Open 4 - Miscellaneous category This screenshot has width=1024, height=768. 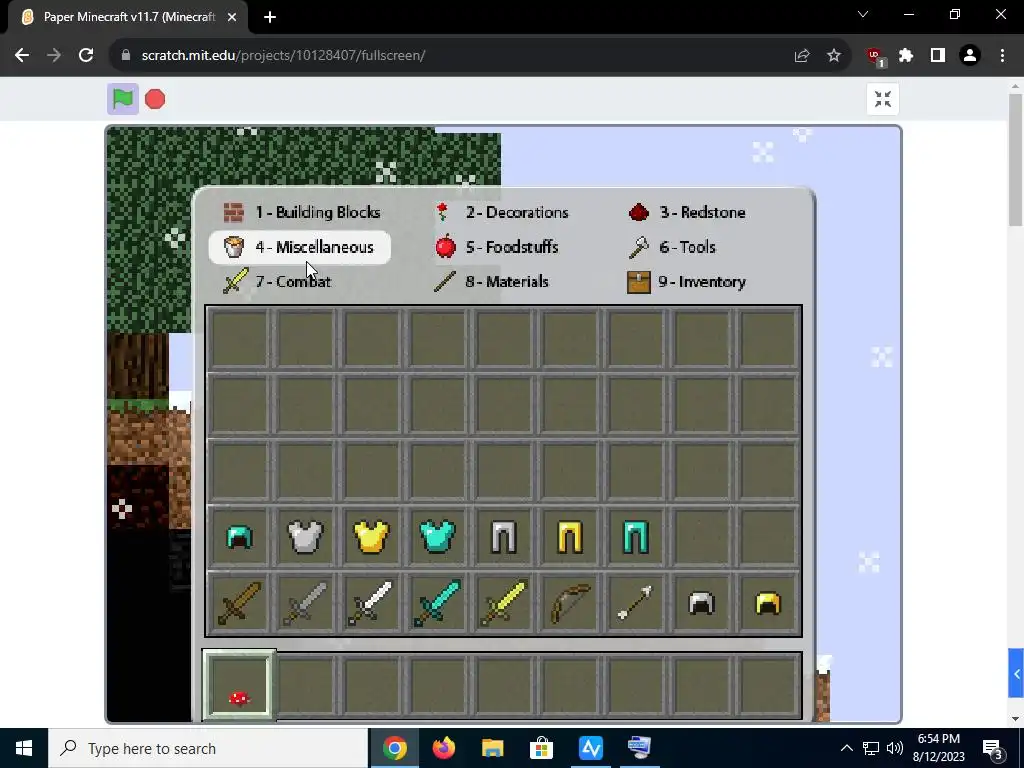point(300,248)
